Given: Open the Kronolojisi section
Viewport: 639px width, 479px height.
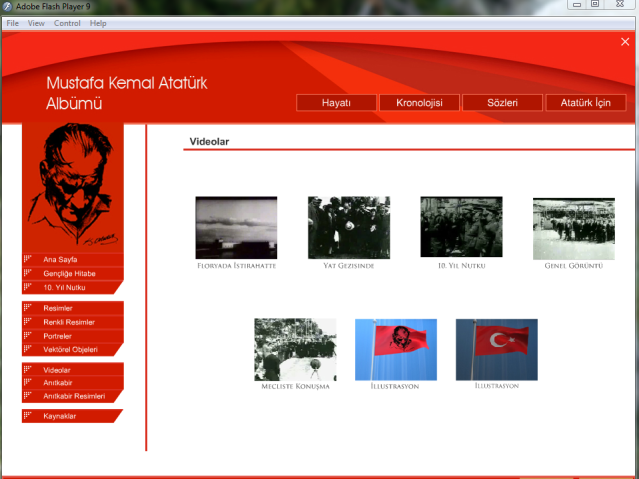Looking at the screenshot, I should coord(419,103).
